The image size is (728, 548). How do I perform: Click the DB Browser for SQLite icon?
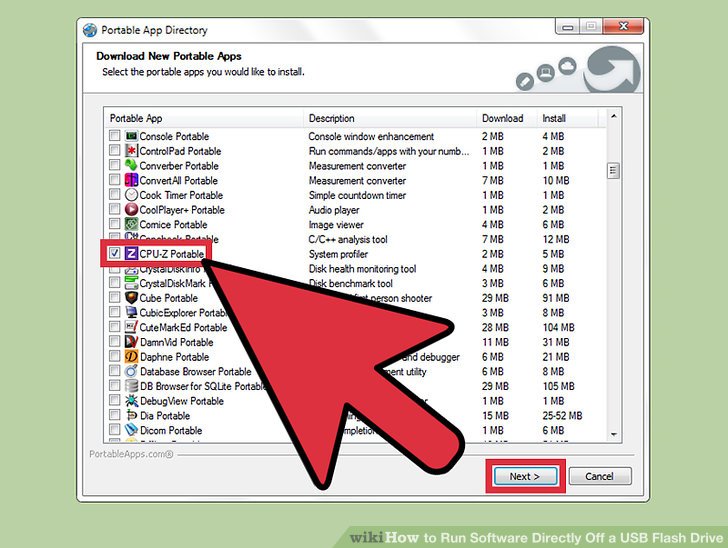(131, 386)
